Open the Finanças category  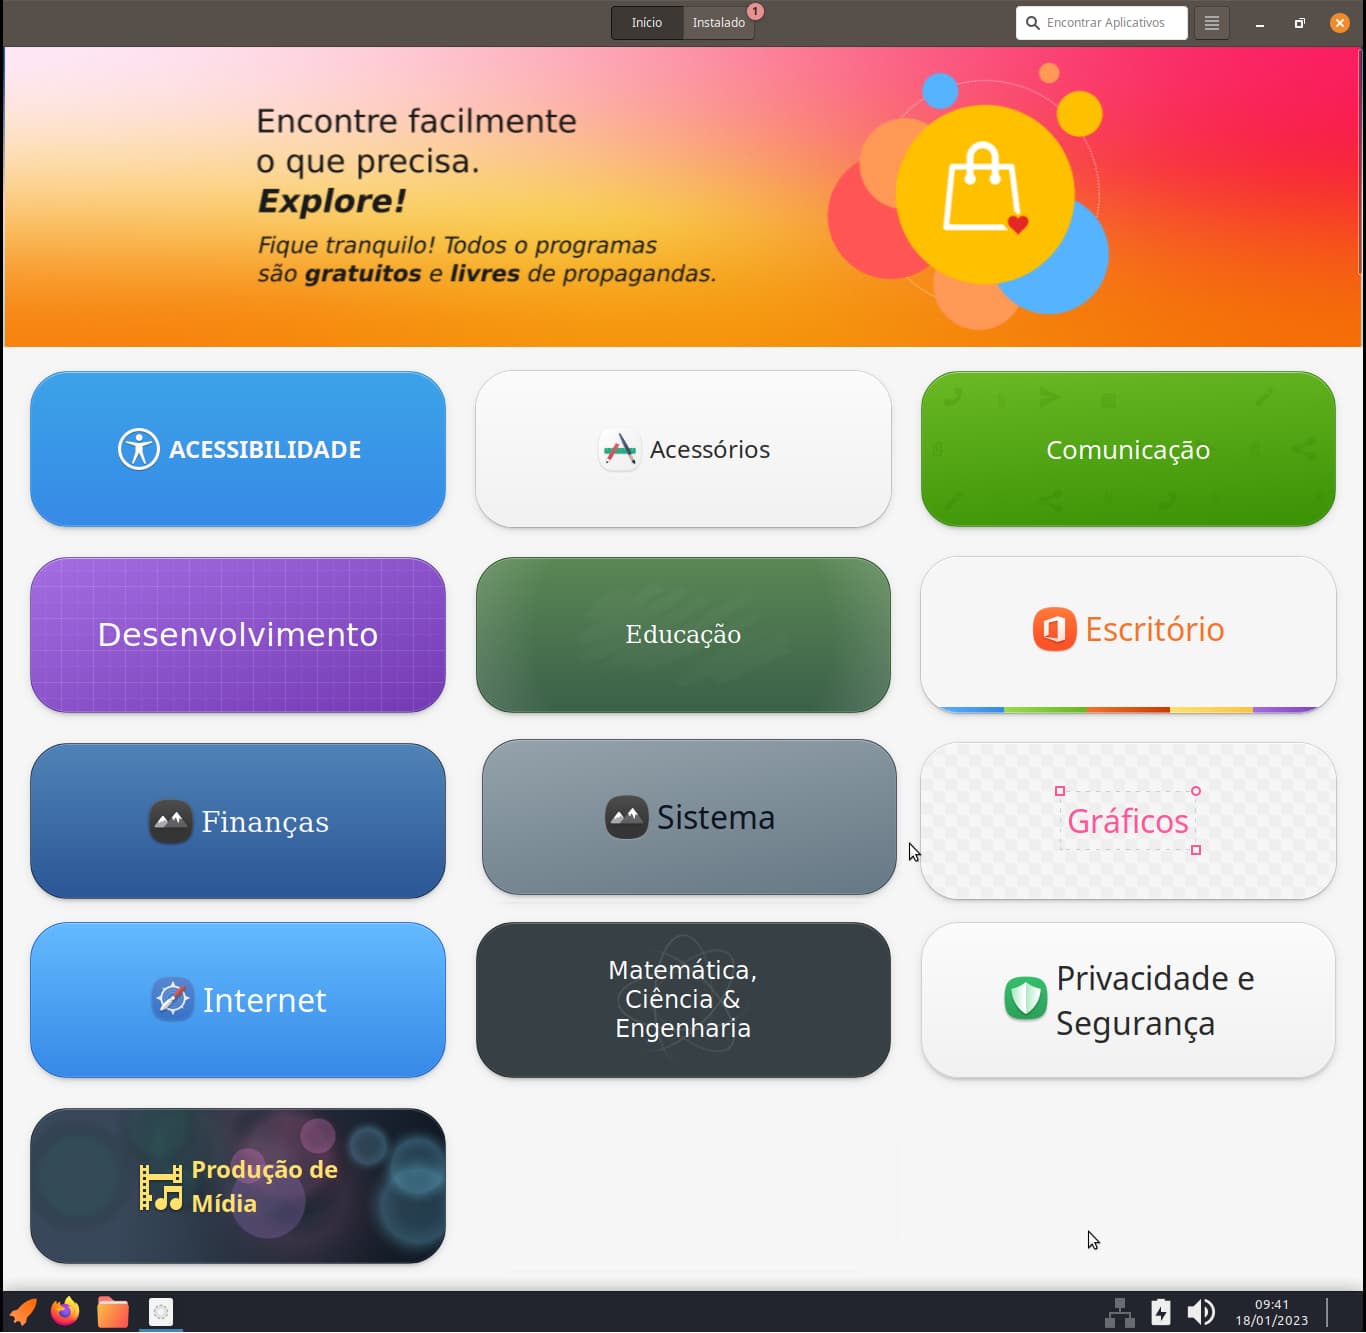[238, 821]
